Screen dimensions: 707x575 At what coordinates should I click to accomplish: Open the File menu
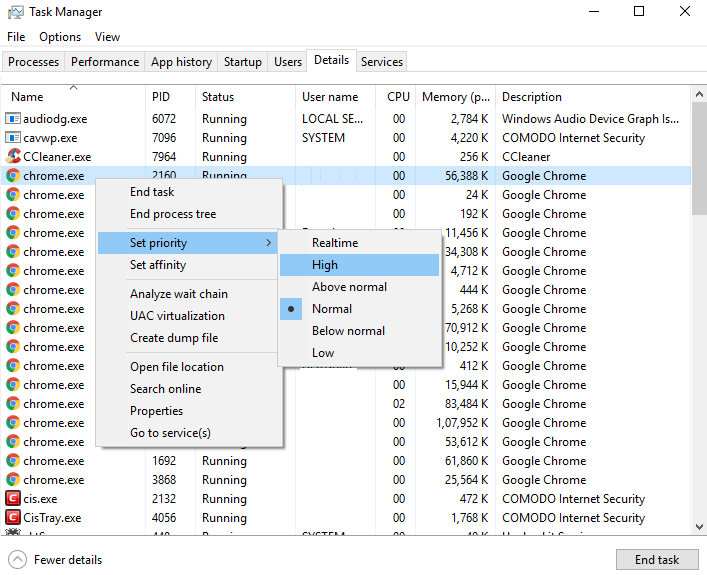point(16,37)
